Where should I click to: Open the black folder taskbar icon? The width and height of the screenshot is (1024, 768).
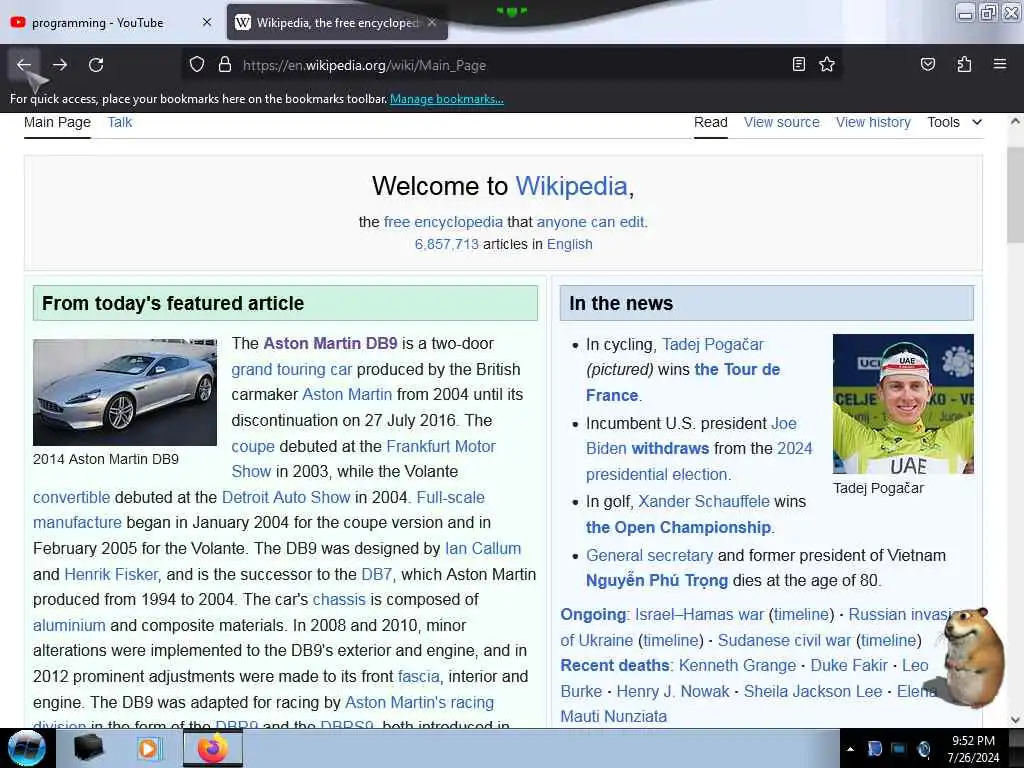[88, 748]
